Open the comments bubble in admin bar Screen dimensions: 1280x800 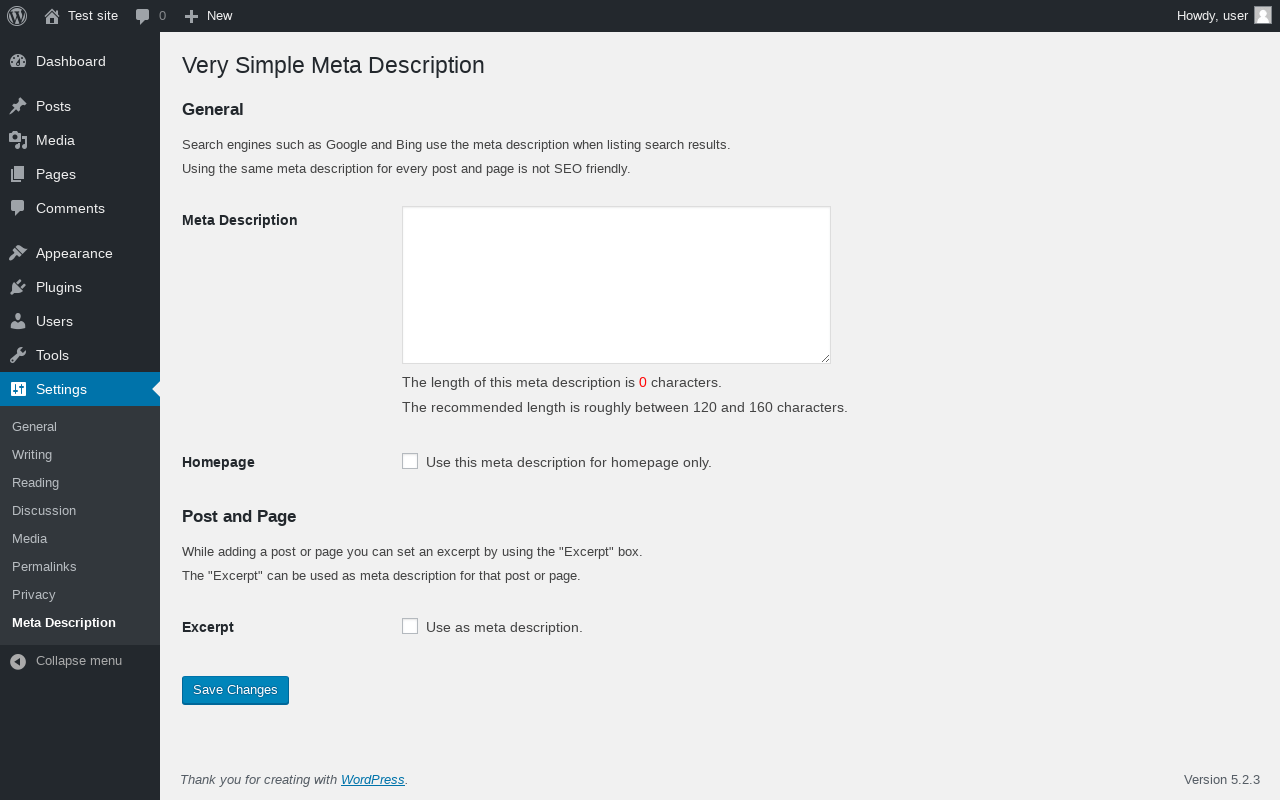[x=150, y=16]
